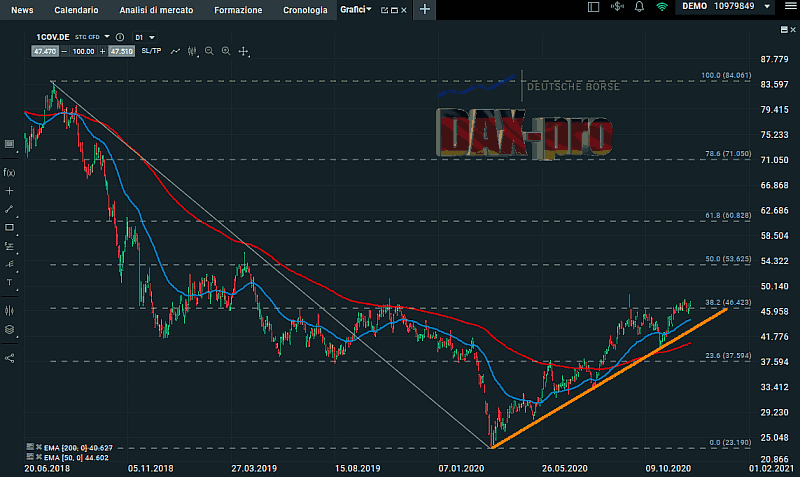Click the 45.958 value on price axis

(x=774, y=311)
